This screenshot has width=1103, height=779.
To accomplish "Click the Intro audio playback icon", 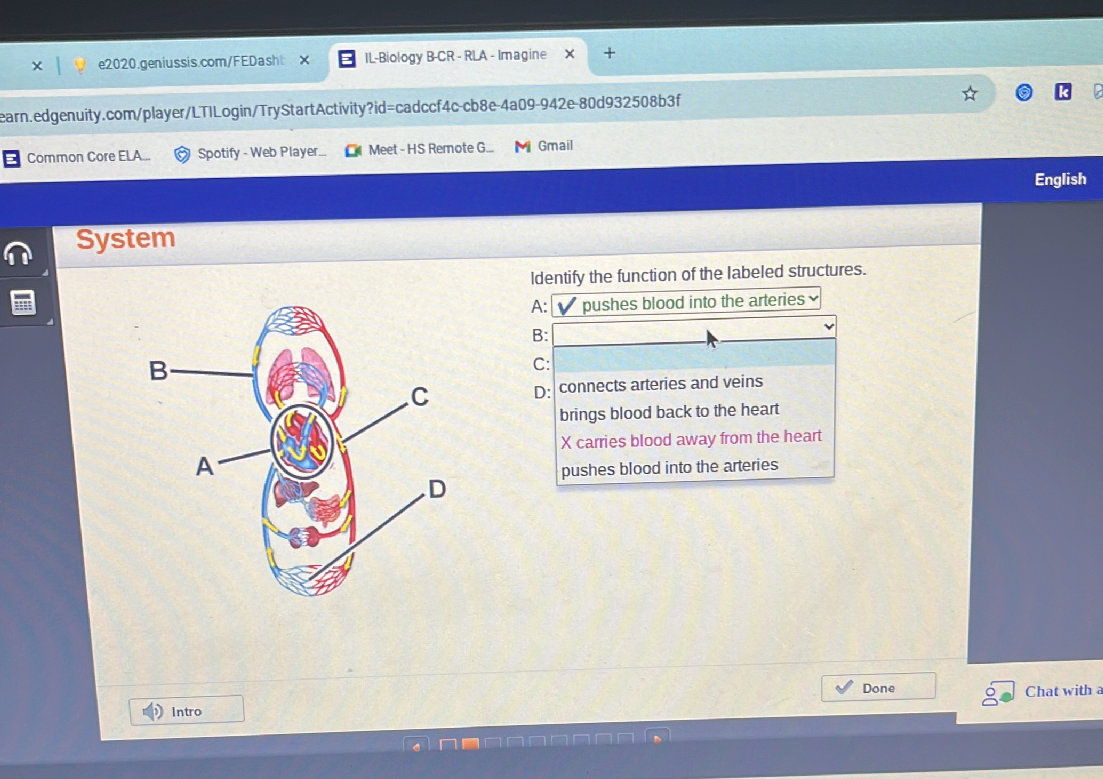I will (x=152, y=711).
